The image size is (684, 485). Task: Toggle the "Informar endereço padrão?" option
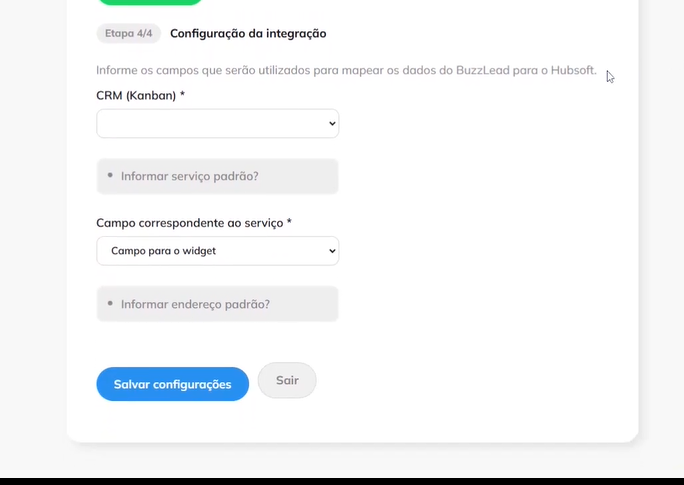[217, 304]
